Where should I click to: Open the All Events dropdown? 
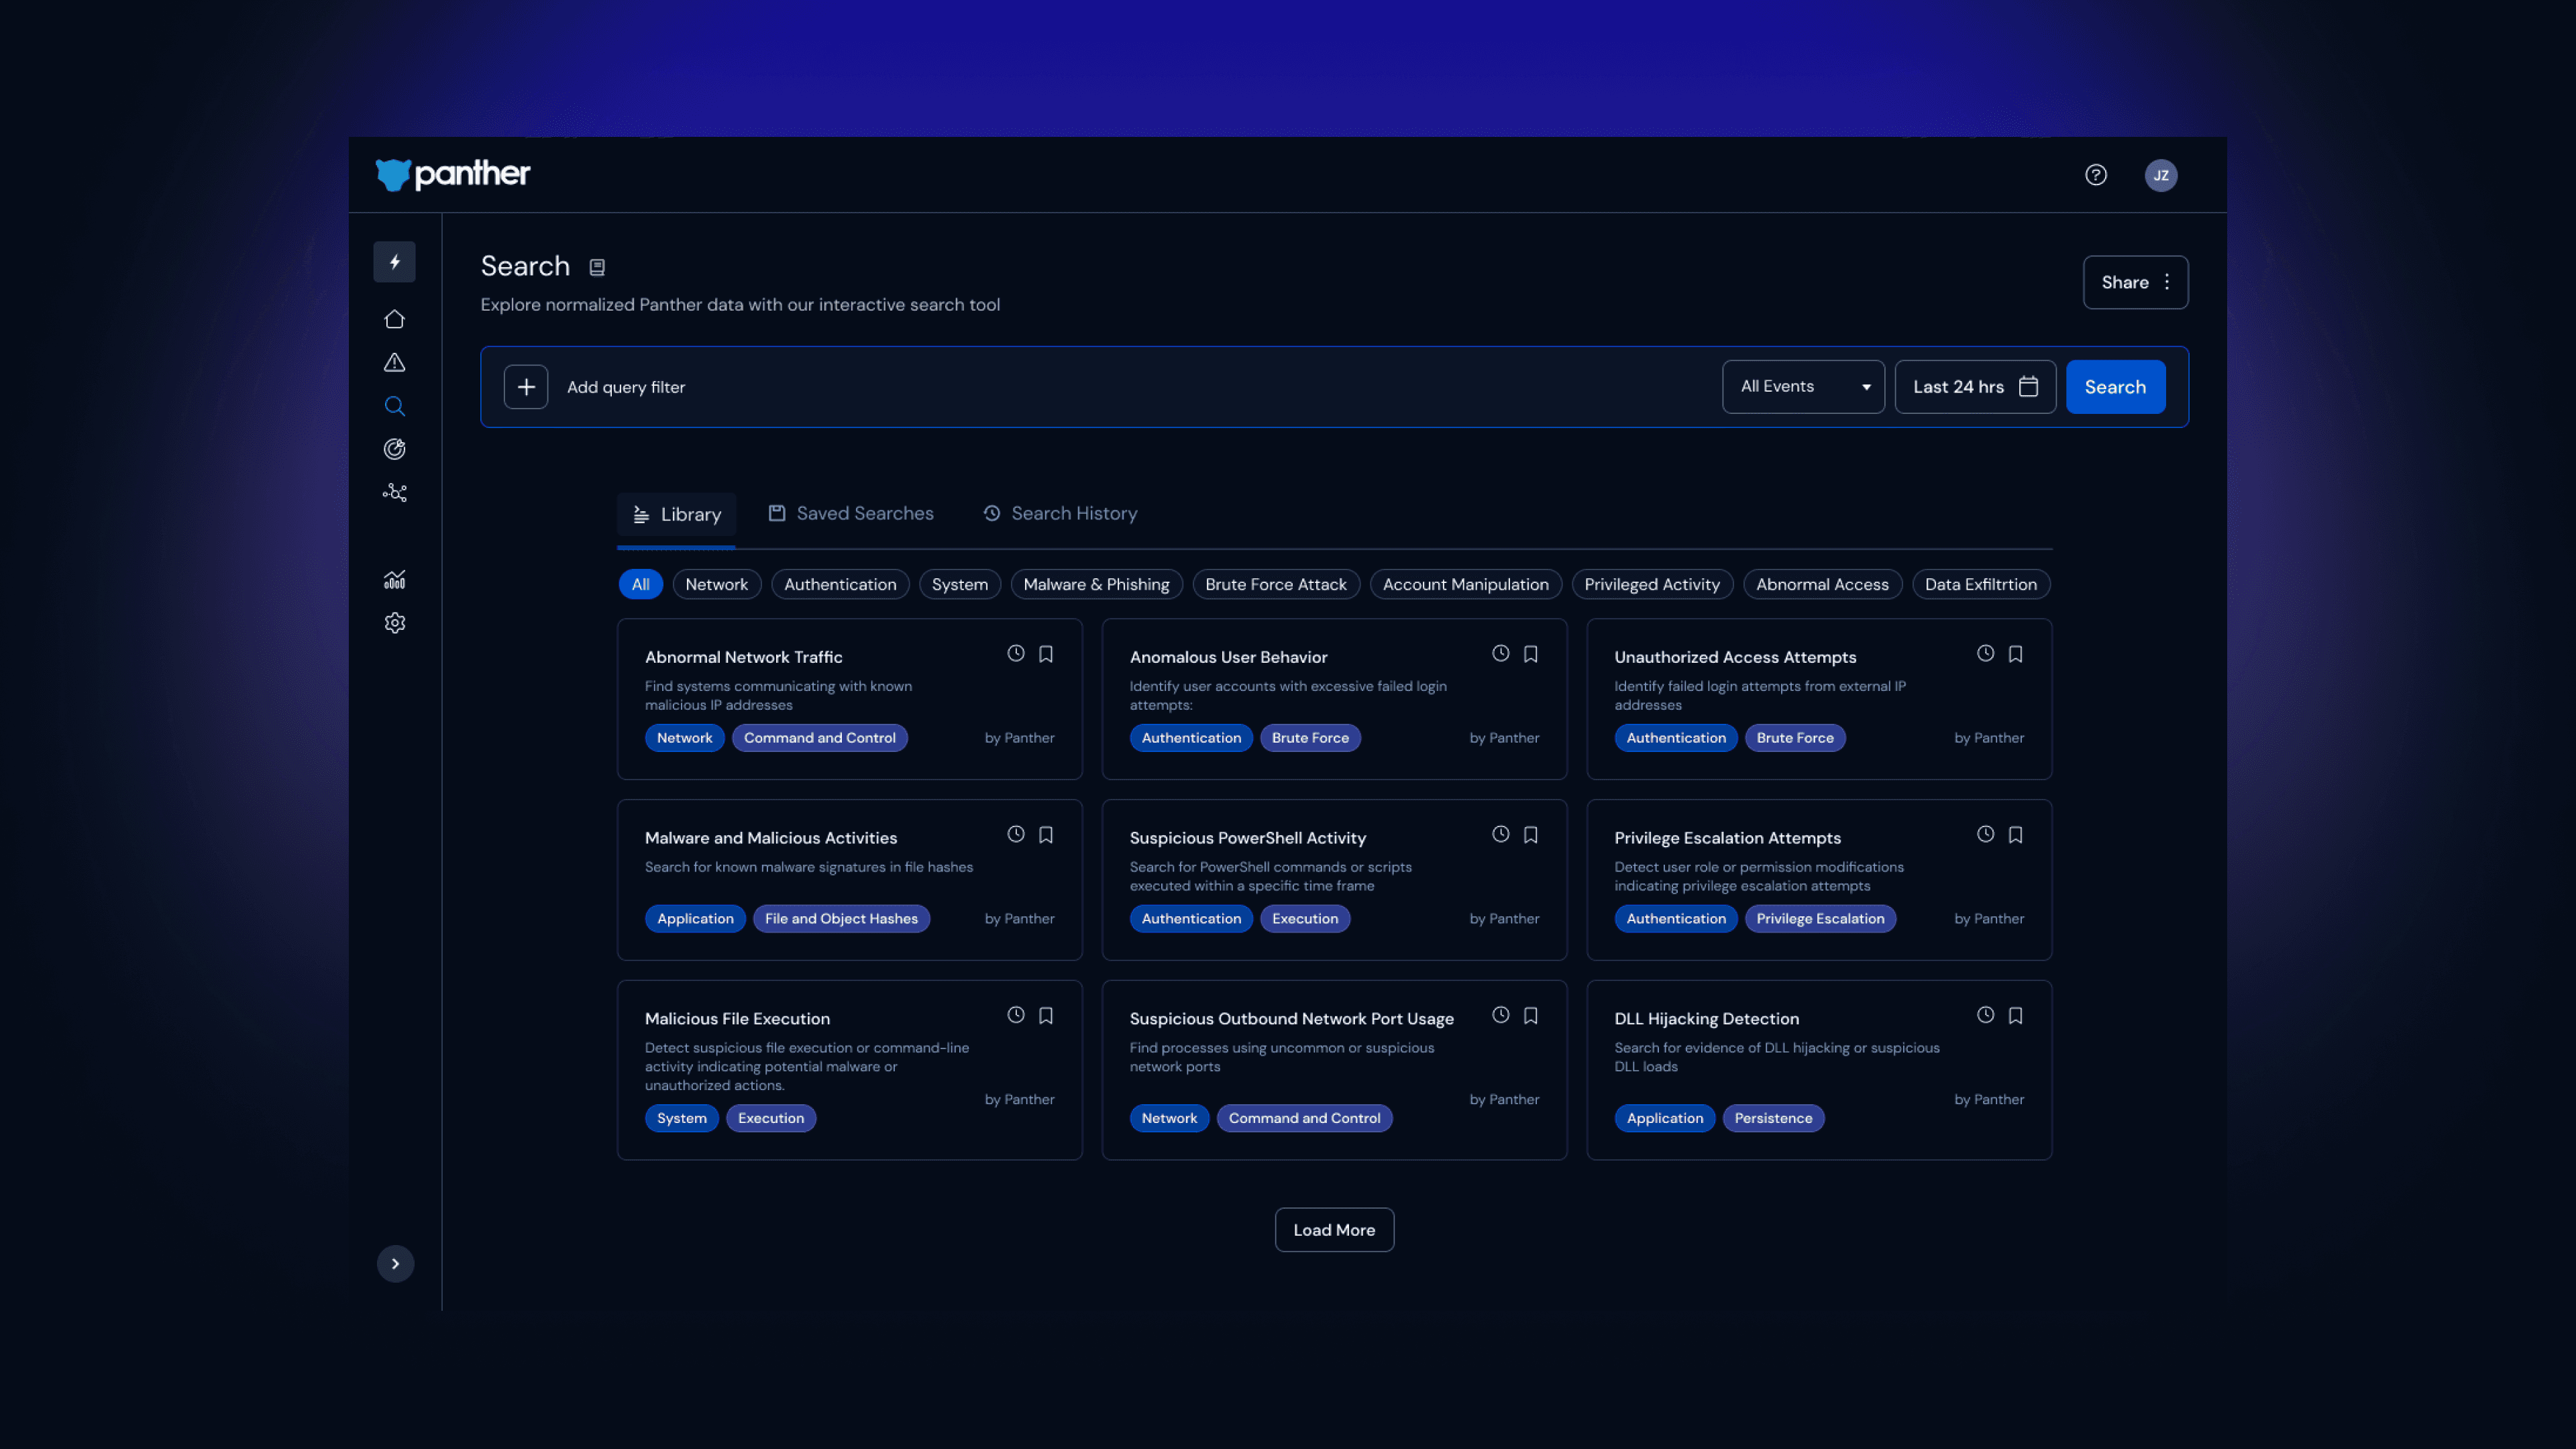pyautogui.click(x=1802, y=387)
